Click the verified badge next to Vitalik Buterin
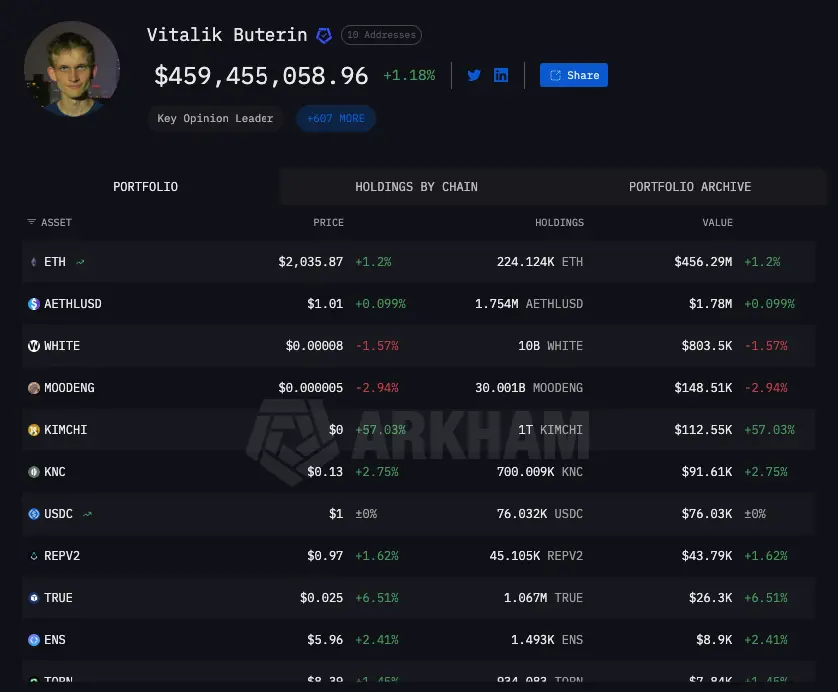The width and height of the screenshot is (838, 692). pos(323,34)
